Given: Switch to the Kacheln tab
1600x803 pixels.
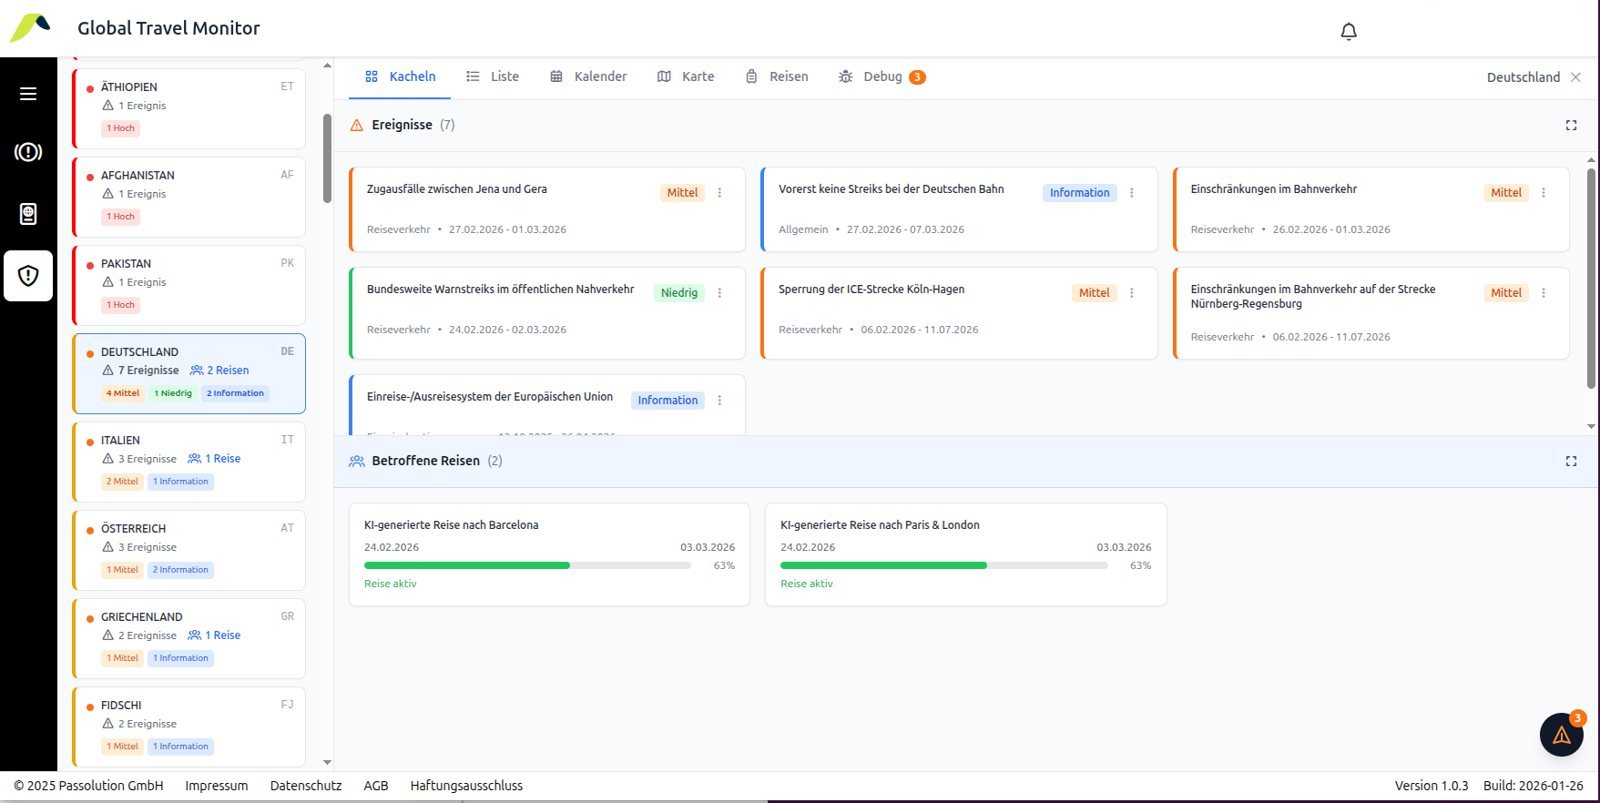Looking at the screenshot, I should pos(400,77).
